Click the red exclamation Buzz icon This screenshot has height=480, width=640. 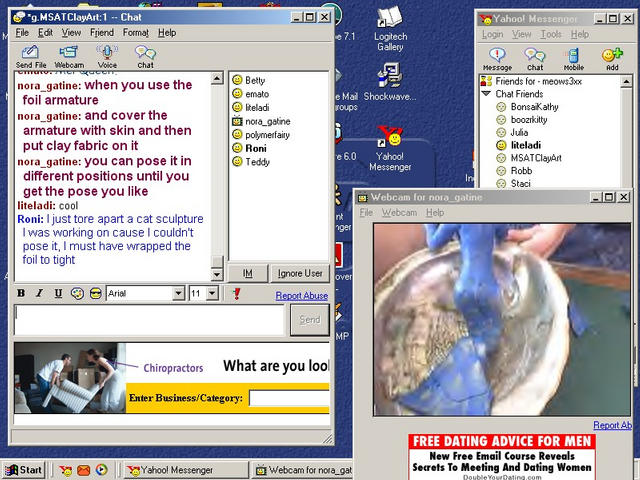click(236, 293)
